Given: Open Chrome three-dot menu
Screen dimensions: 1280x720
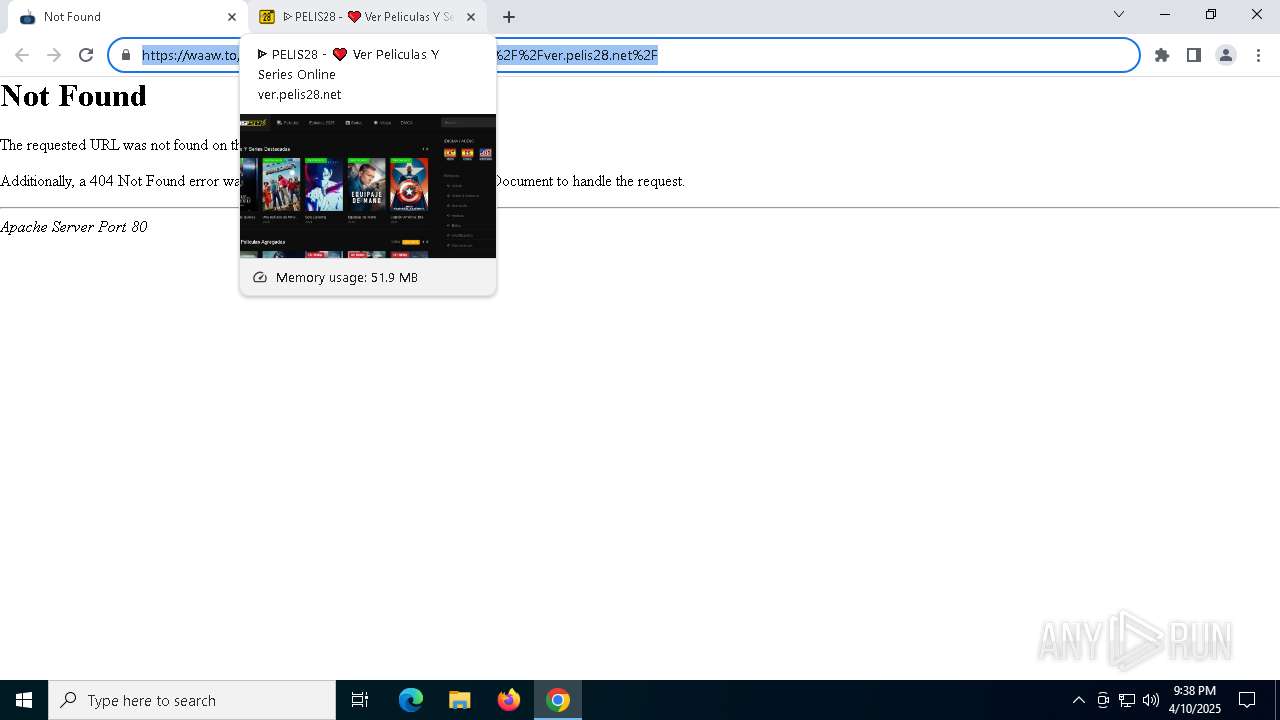Looking at the screenshot, I should click(1258, 55).
